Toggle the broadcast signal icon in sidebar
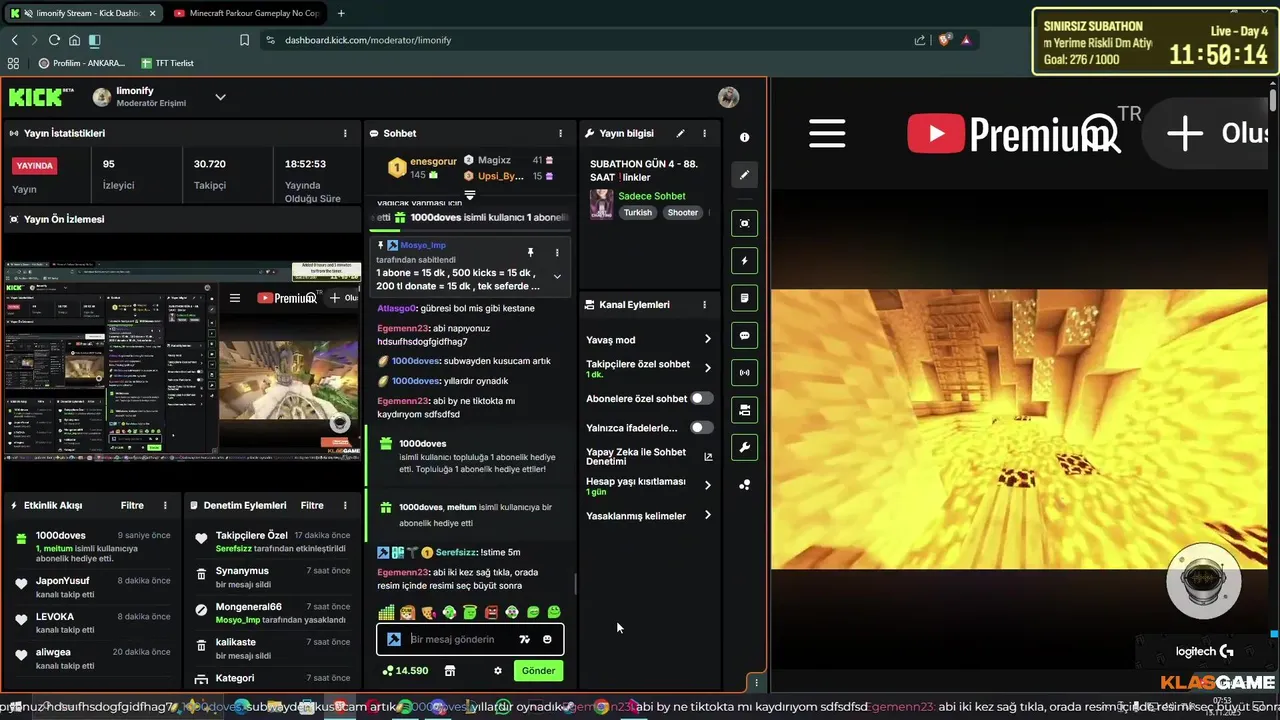Screen dimensions: 1280x720 click(744, 373)
